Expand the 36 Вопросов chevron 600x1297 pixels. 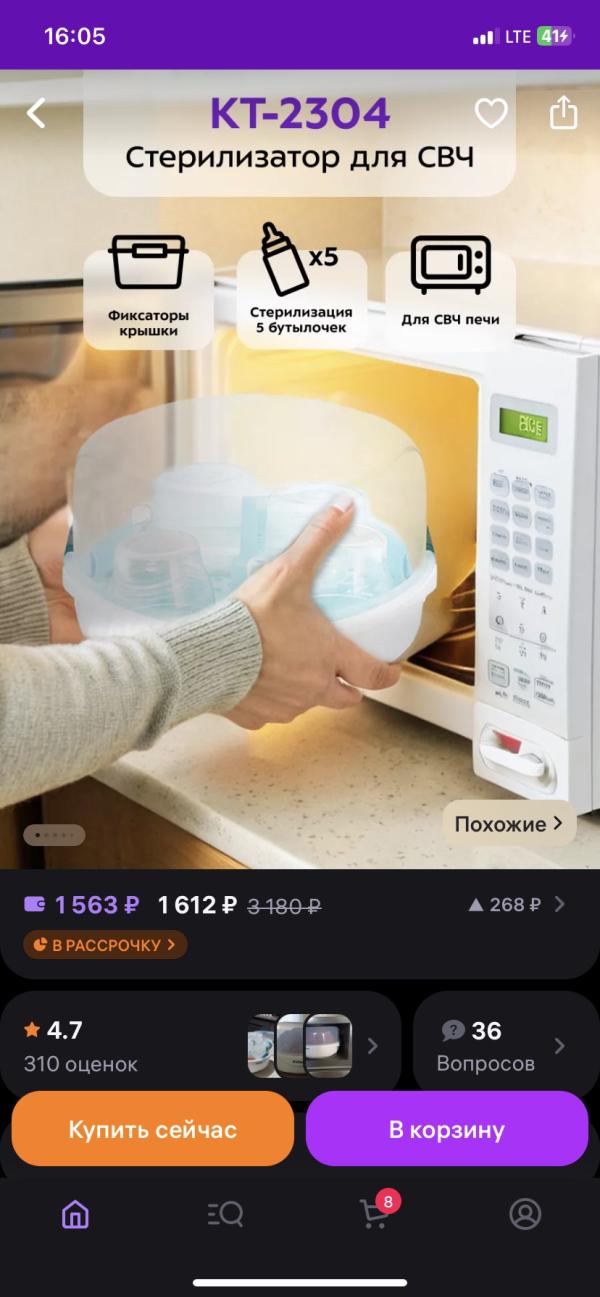point(559,1046)
